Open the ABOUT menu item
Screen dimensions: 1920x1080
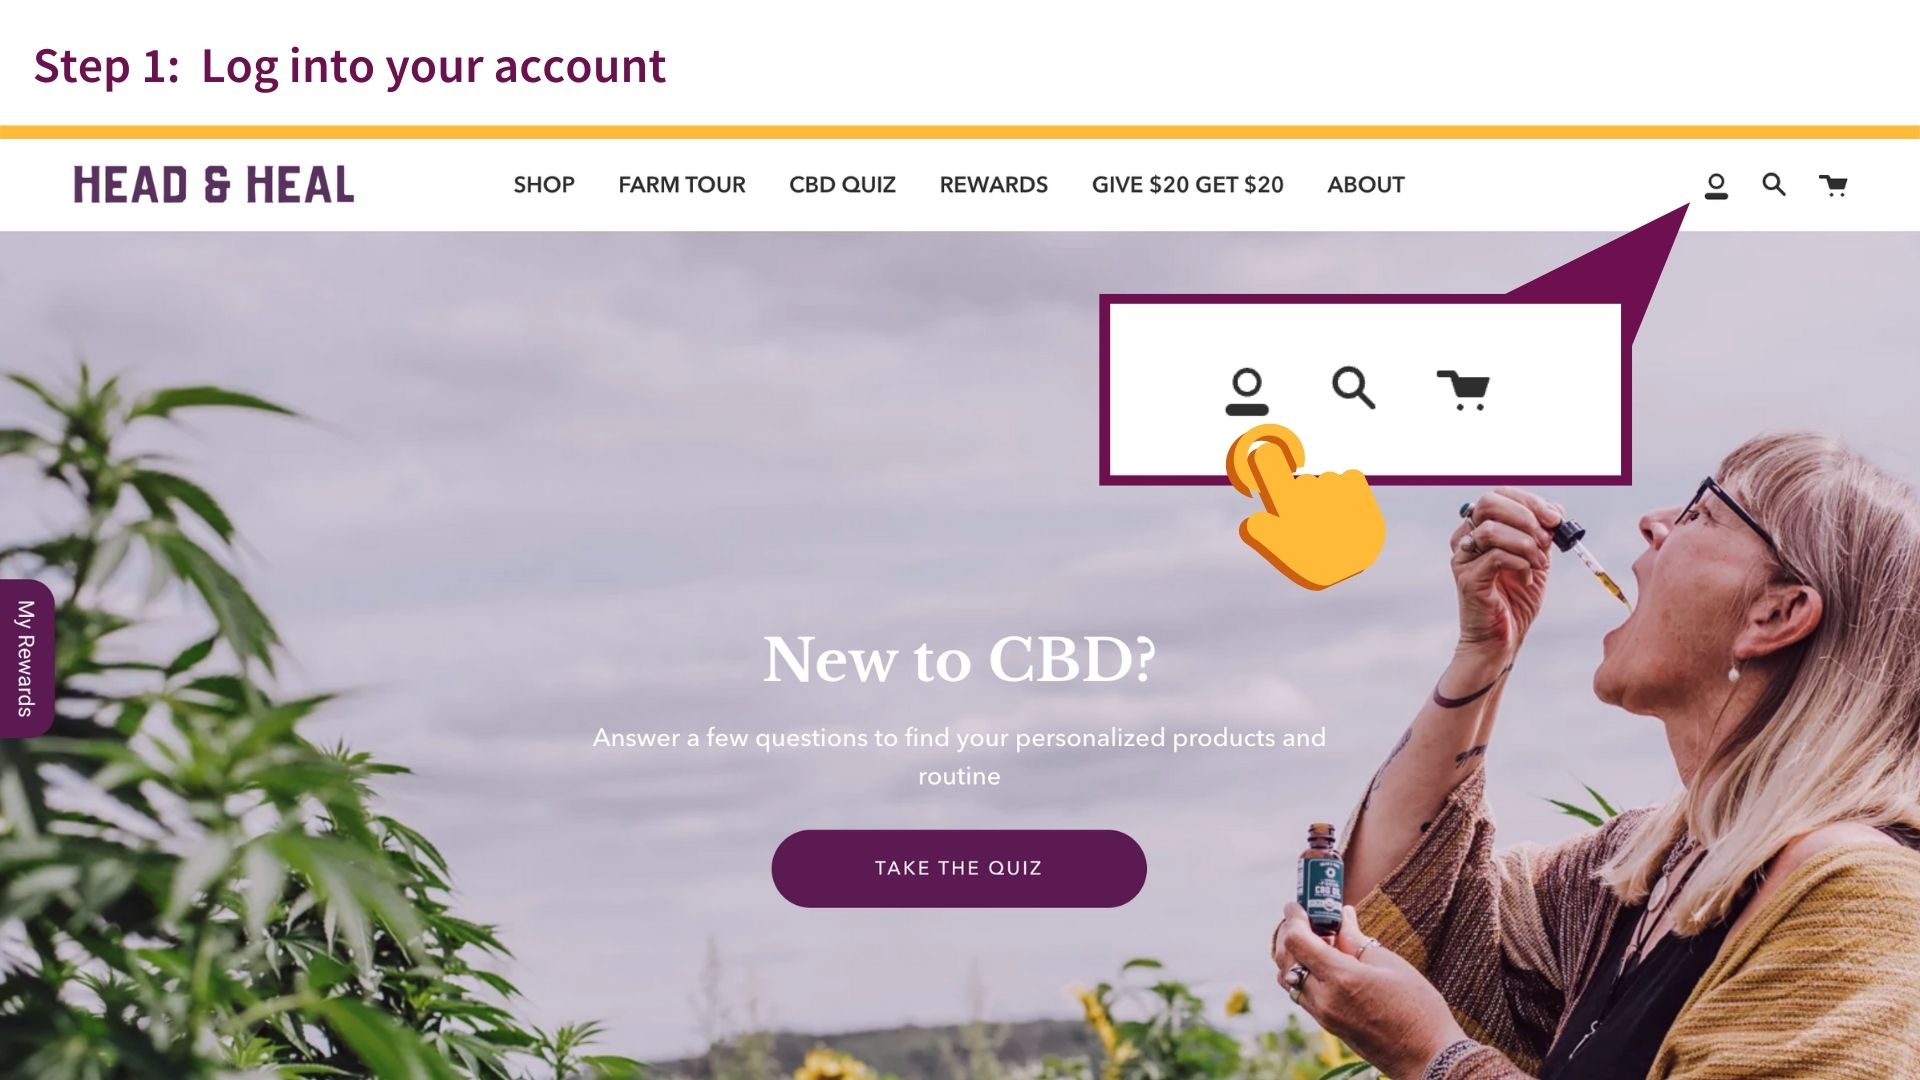tap(1366, 185)
